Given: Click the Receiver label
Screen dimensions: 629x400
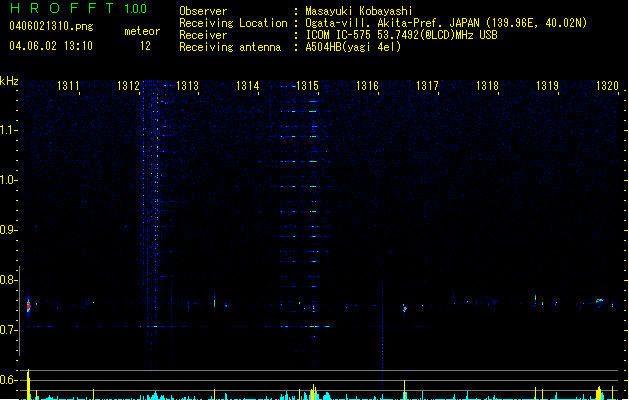Looking at the screenshot, I should (203, 35).
